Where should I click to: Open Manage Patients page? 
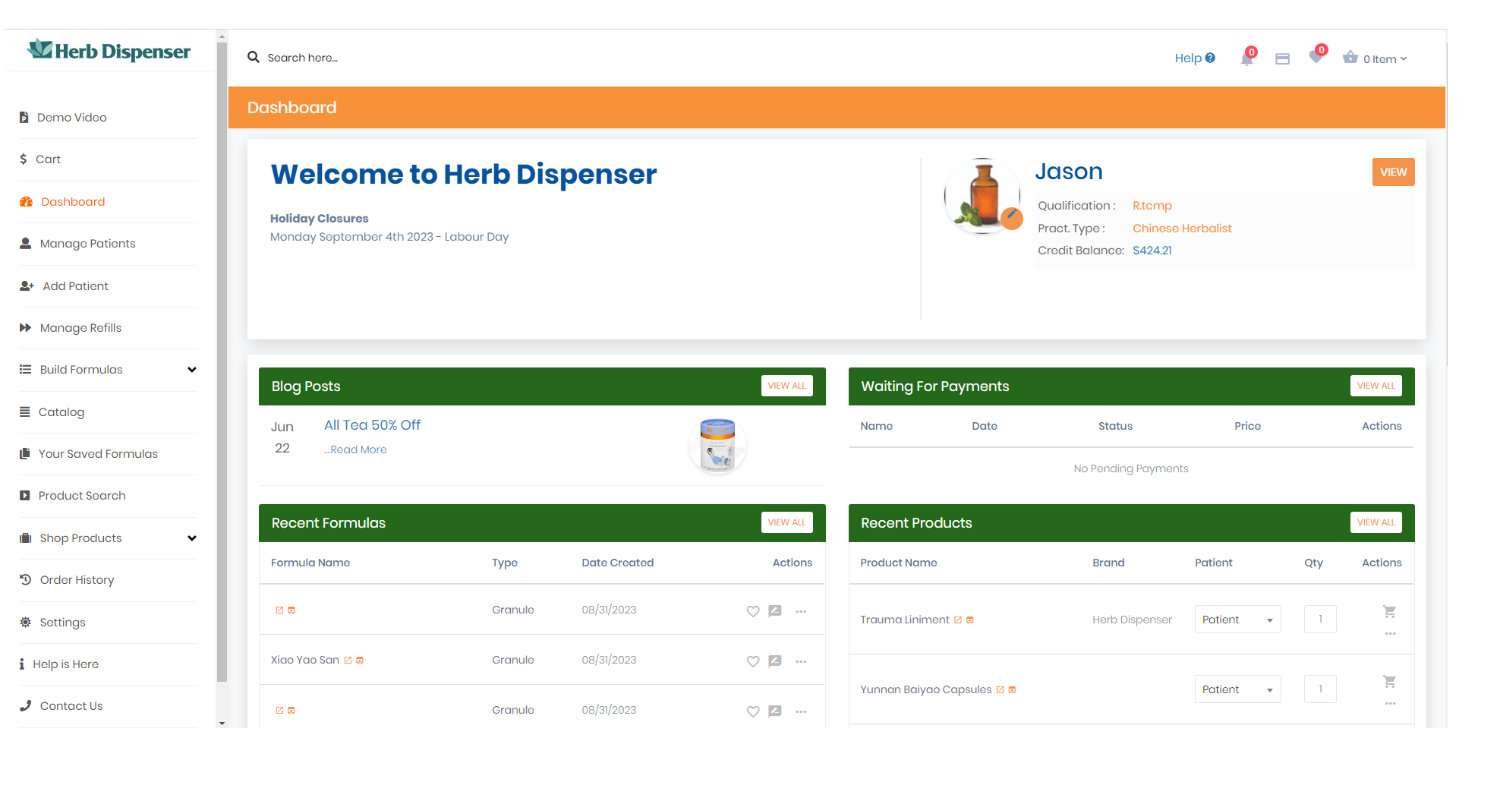coord(77,243)
